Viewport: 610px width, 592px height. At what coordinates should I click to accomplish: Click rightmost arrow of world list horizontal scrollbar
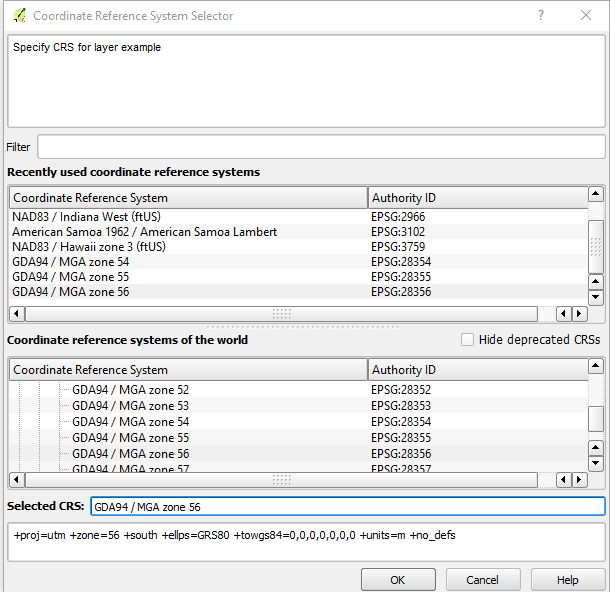[x=579, y=480]
